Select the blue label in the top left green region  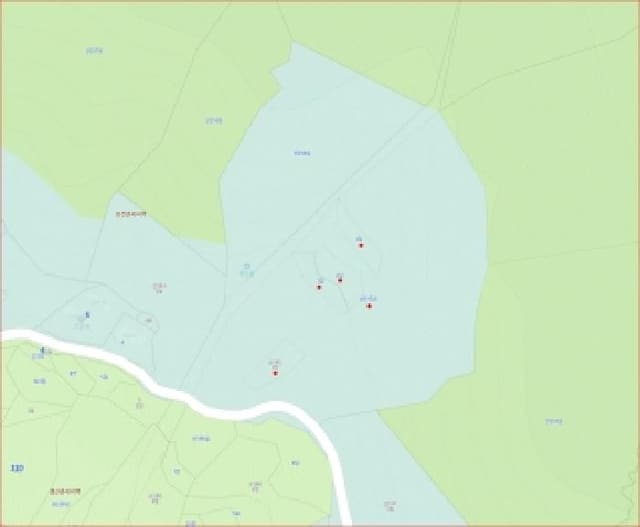click(x=94, y=51)
